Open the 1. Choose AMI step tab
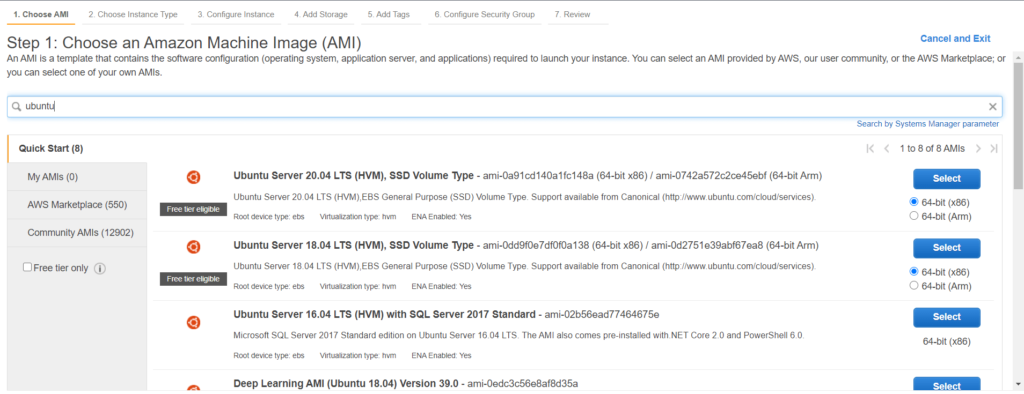Screen dimensions: 1024x394 (x=41, y=14)
